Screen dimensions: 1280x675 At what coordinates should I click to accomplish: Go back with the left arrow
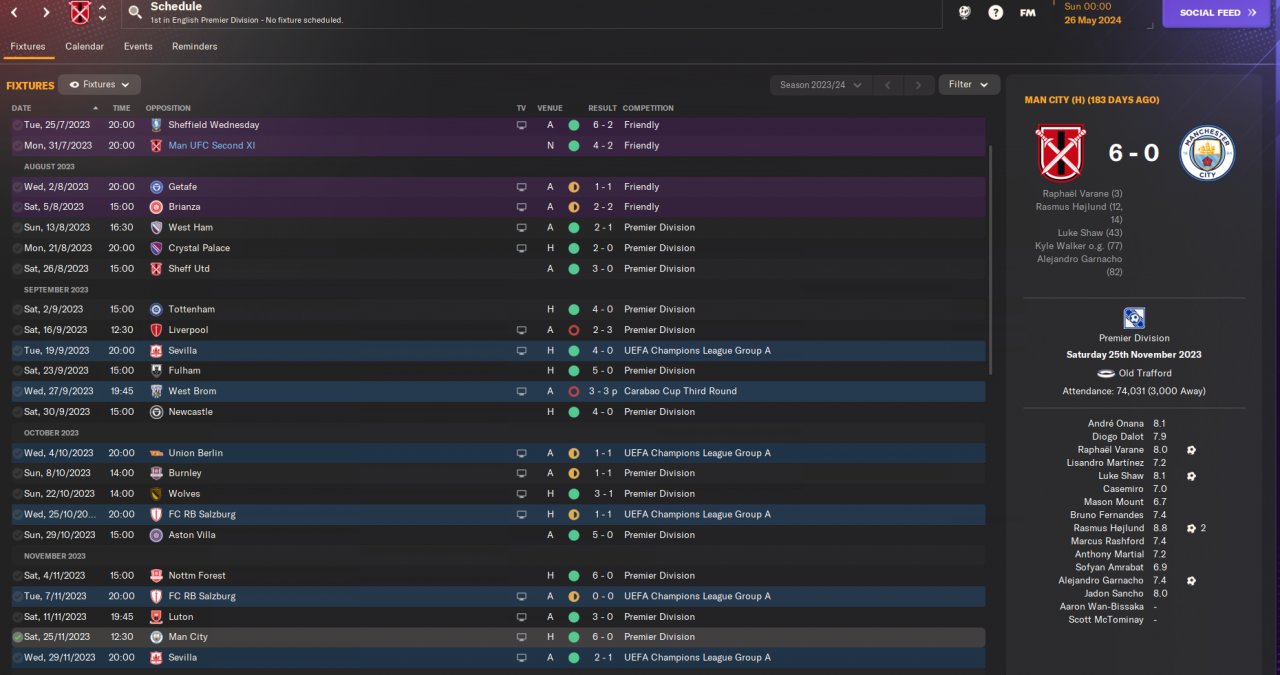tap(14, 13)
